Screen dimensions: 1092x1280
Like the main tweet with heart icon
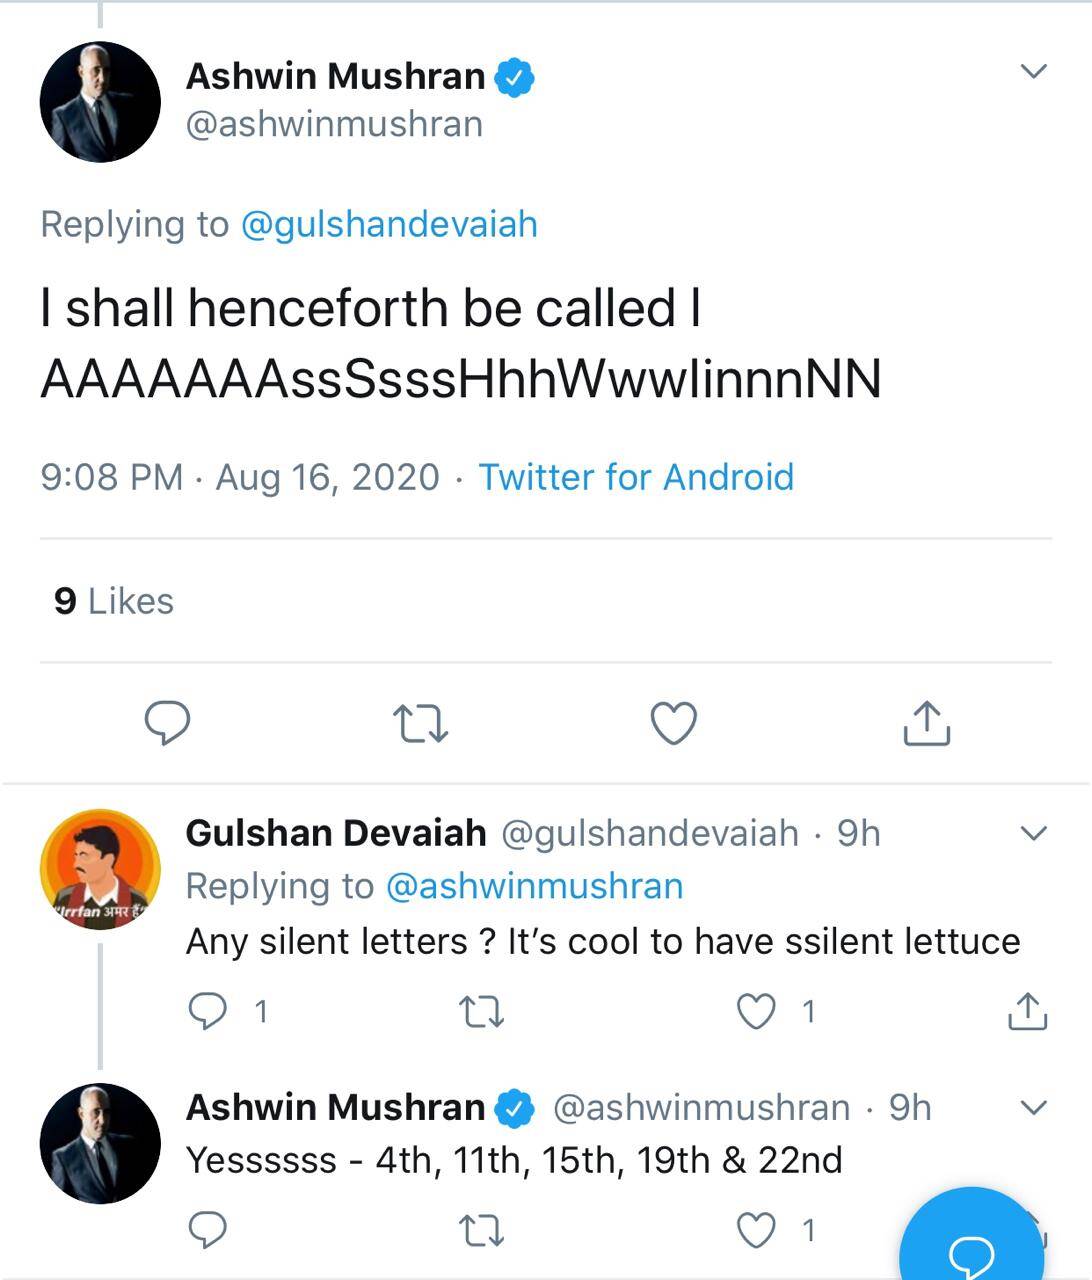[674, 723]
